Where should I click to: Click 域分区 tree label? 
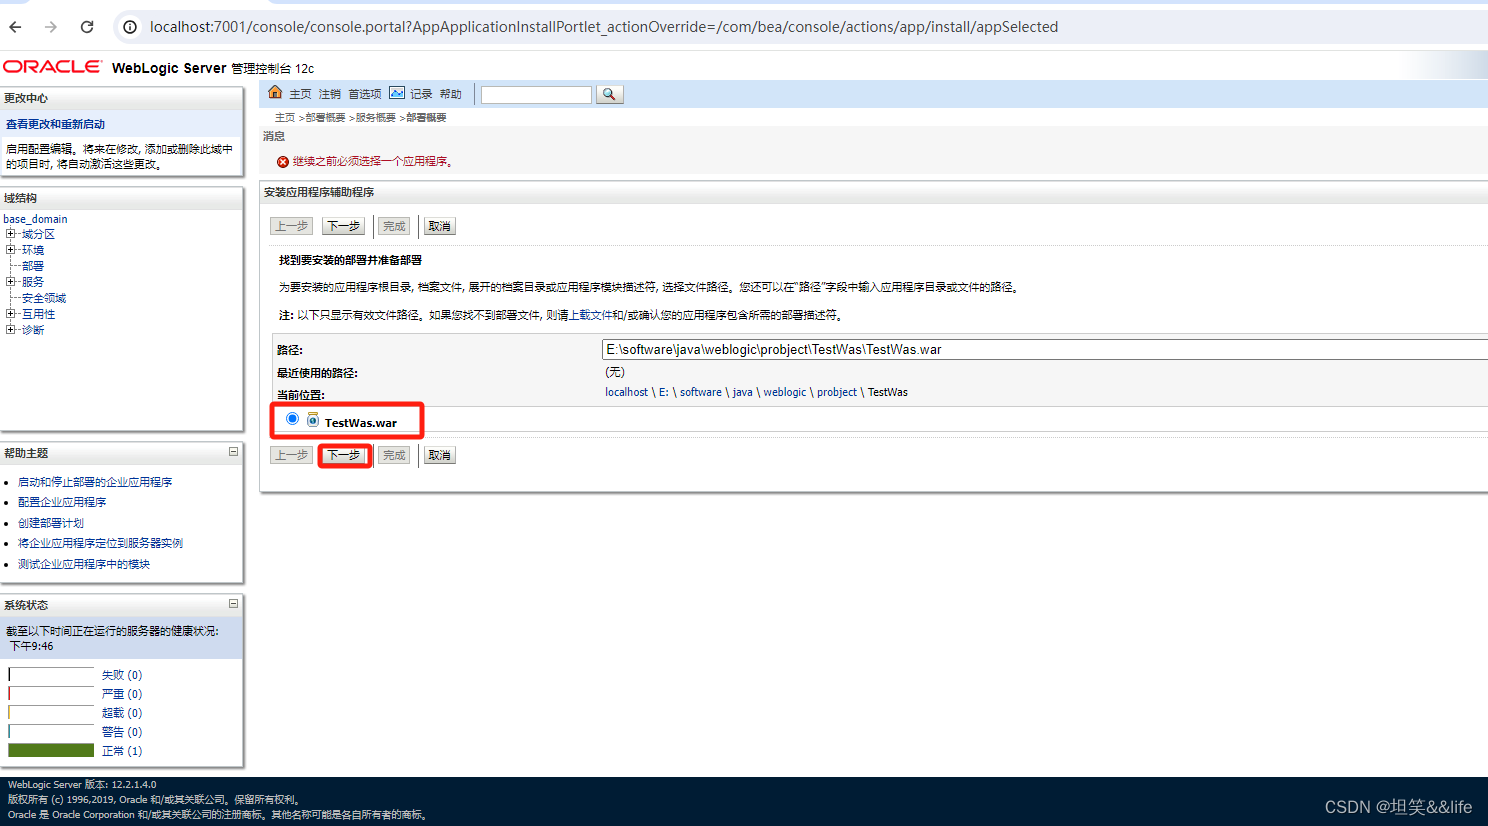[x=38, y=234]
